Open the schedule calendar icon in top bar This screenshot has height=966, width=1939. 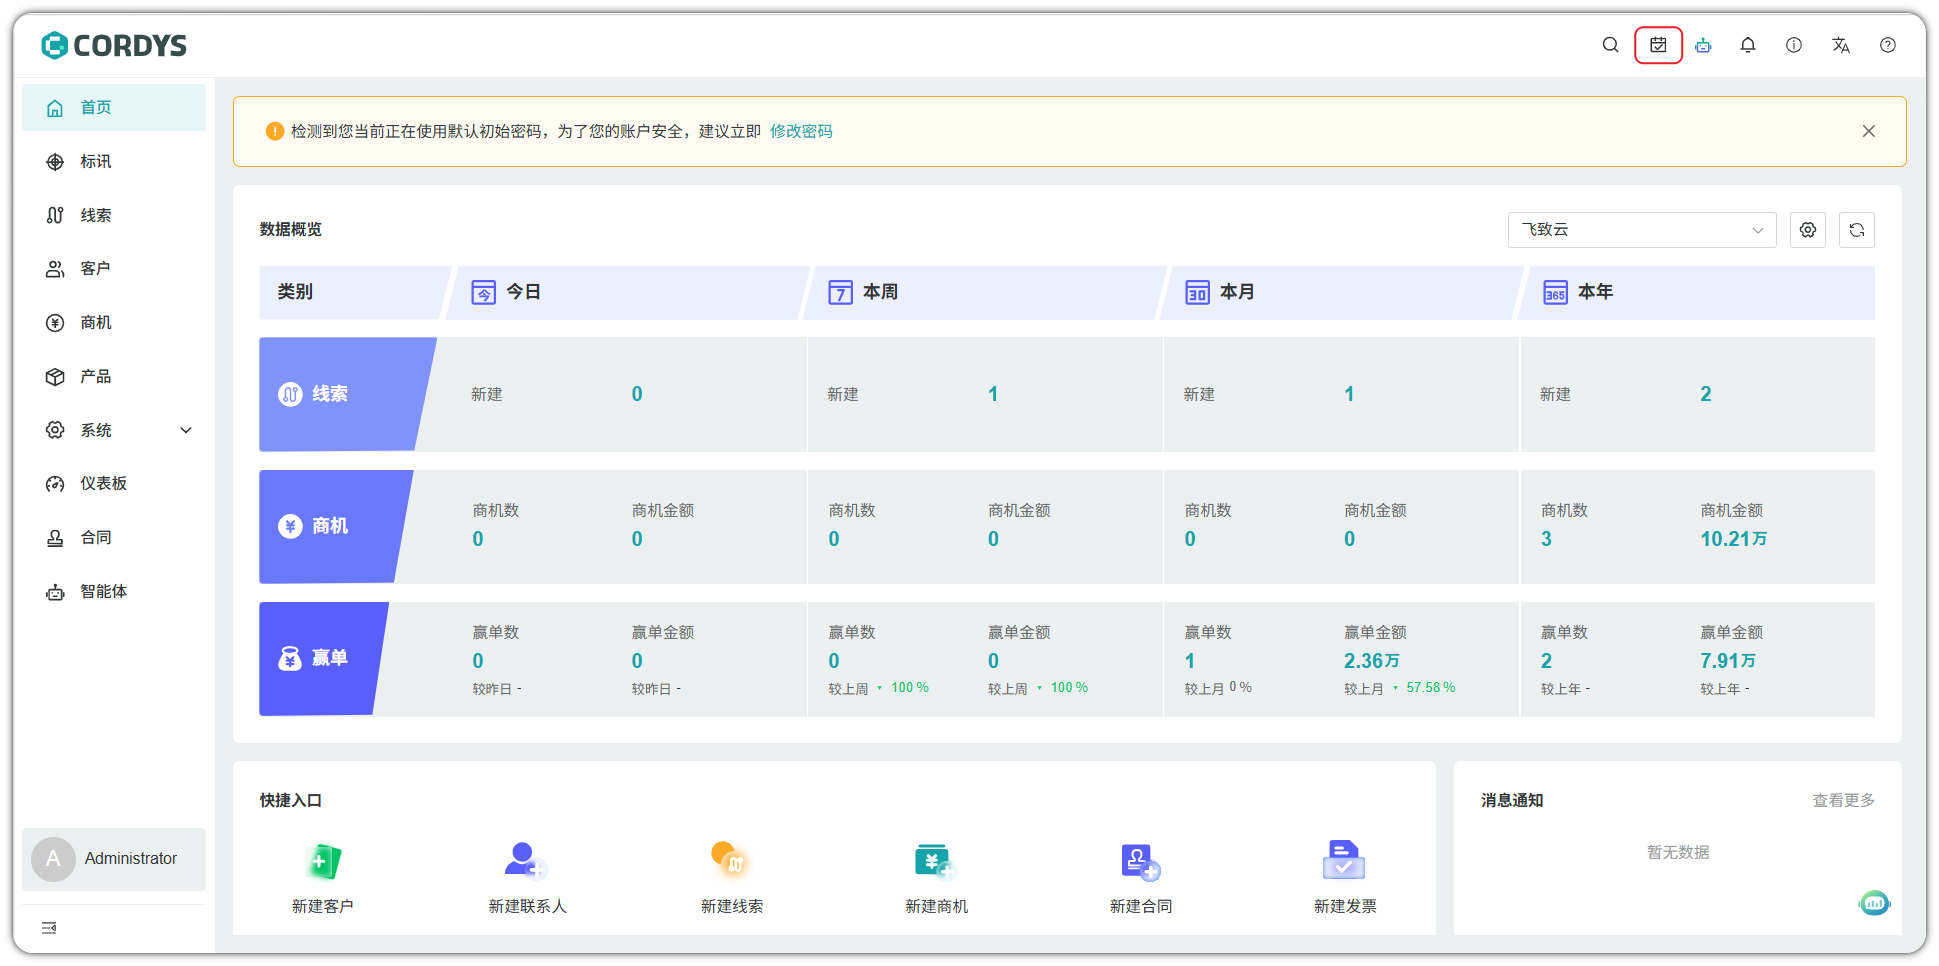[x=1658, y=45]
